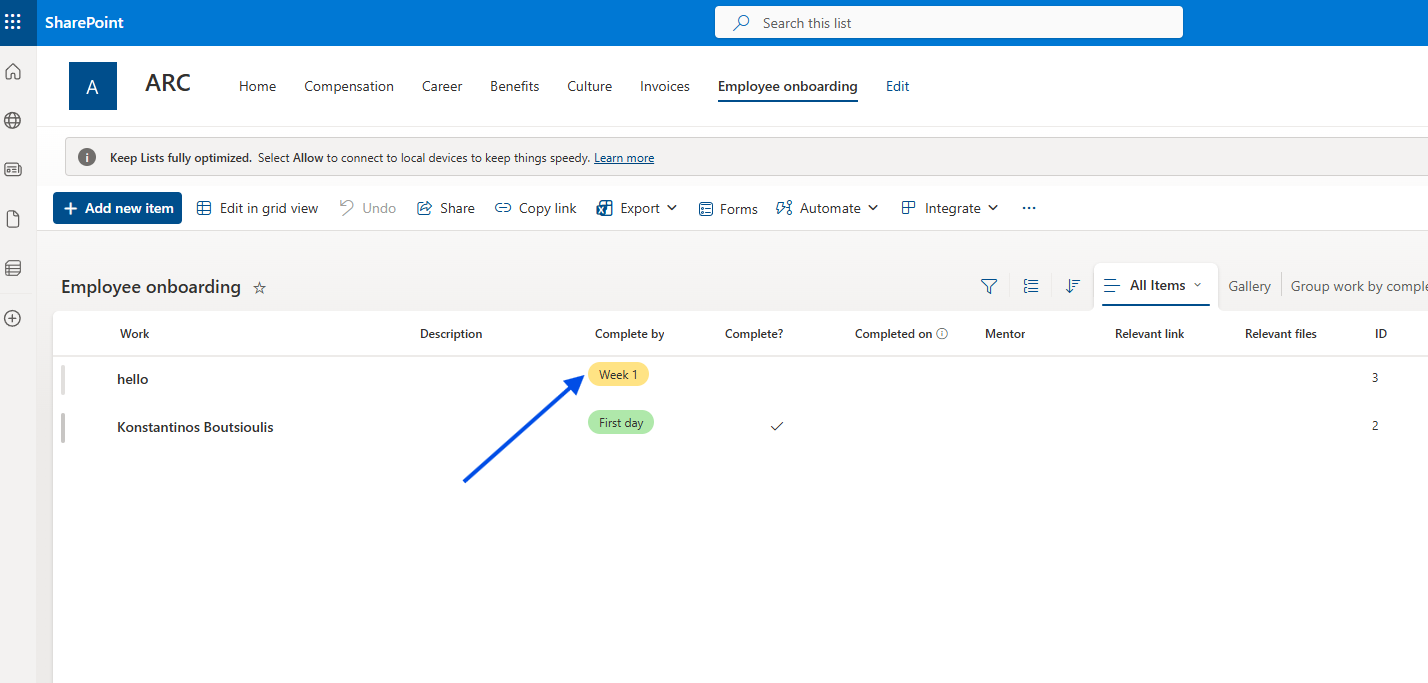The width and height of the screenshot is (1428, 683).
Task: Click the Add new item button
Action: click(x=118, y=208)
